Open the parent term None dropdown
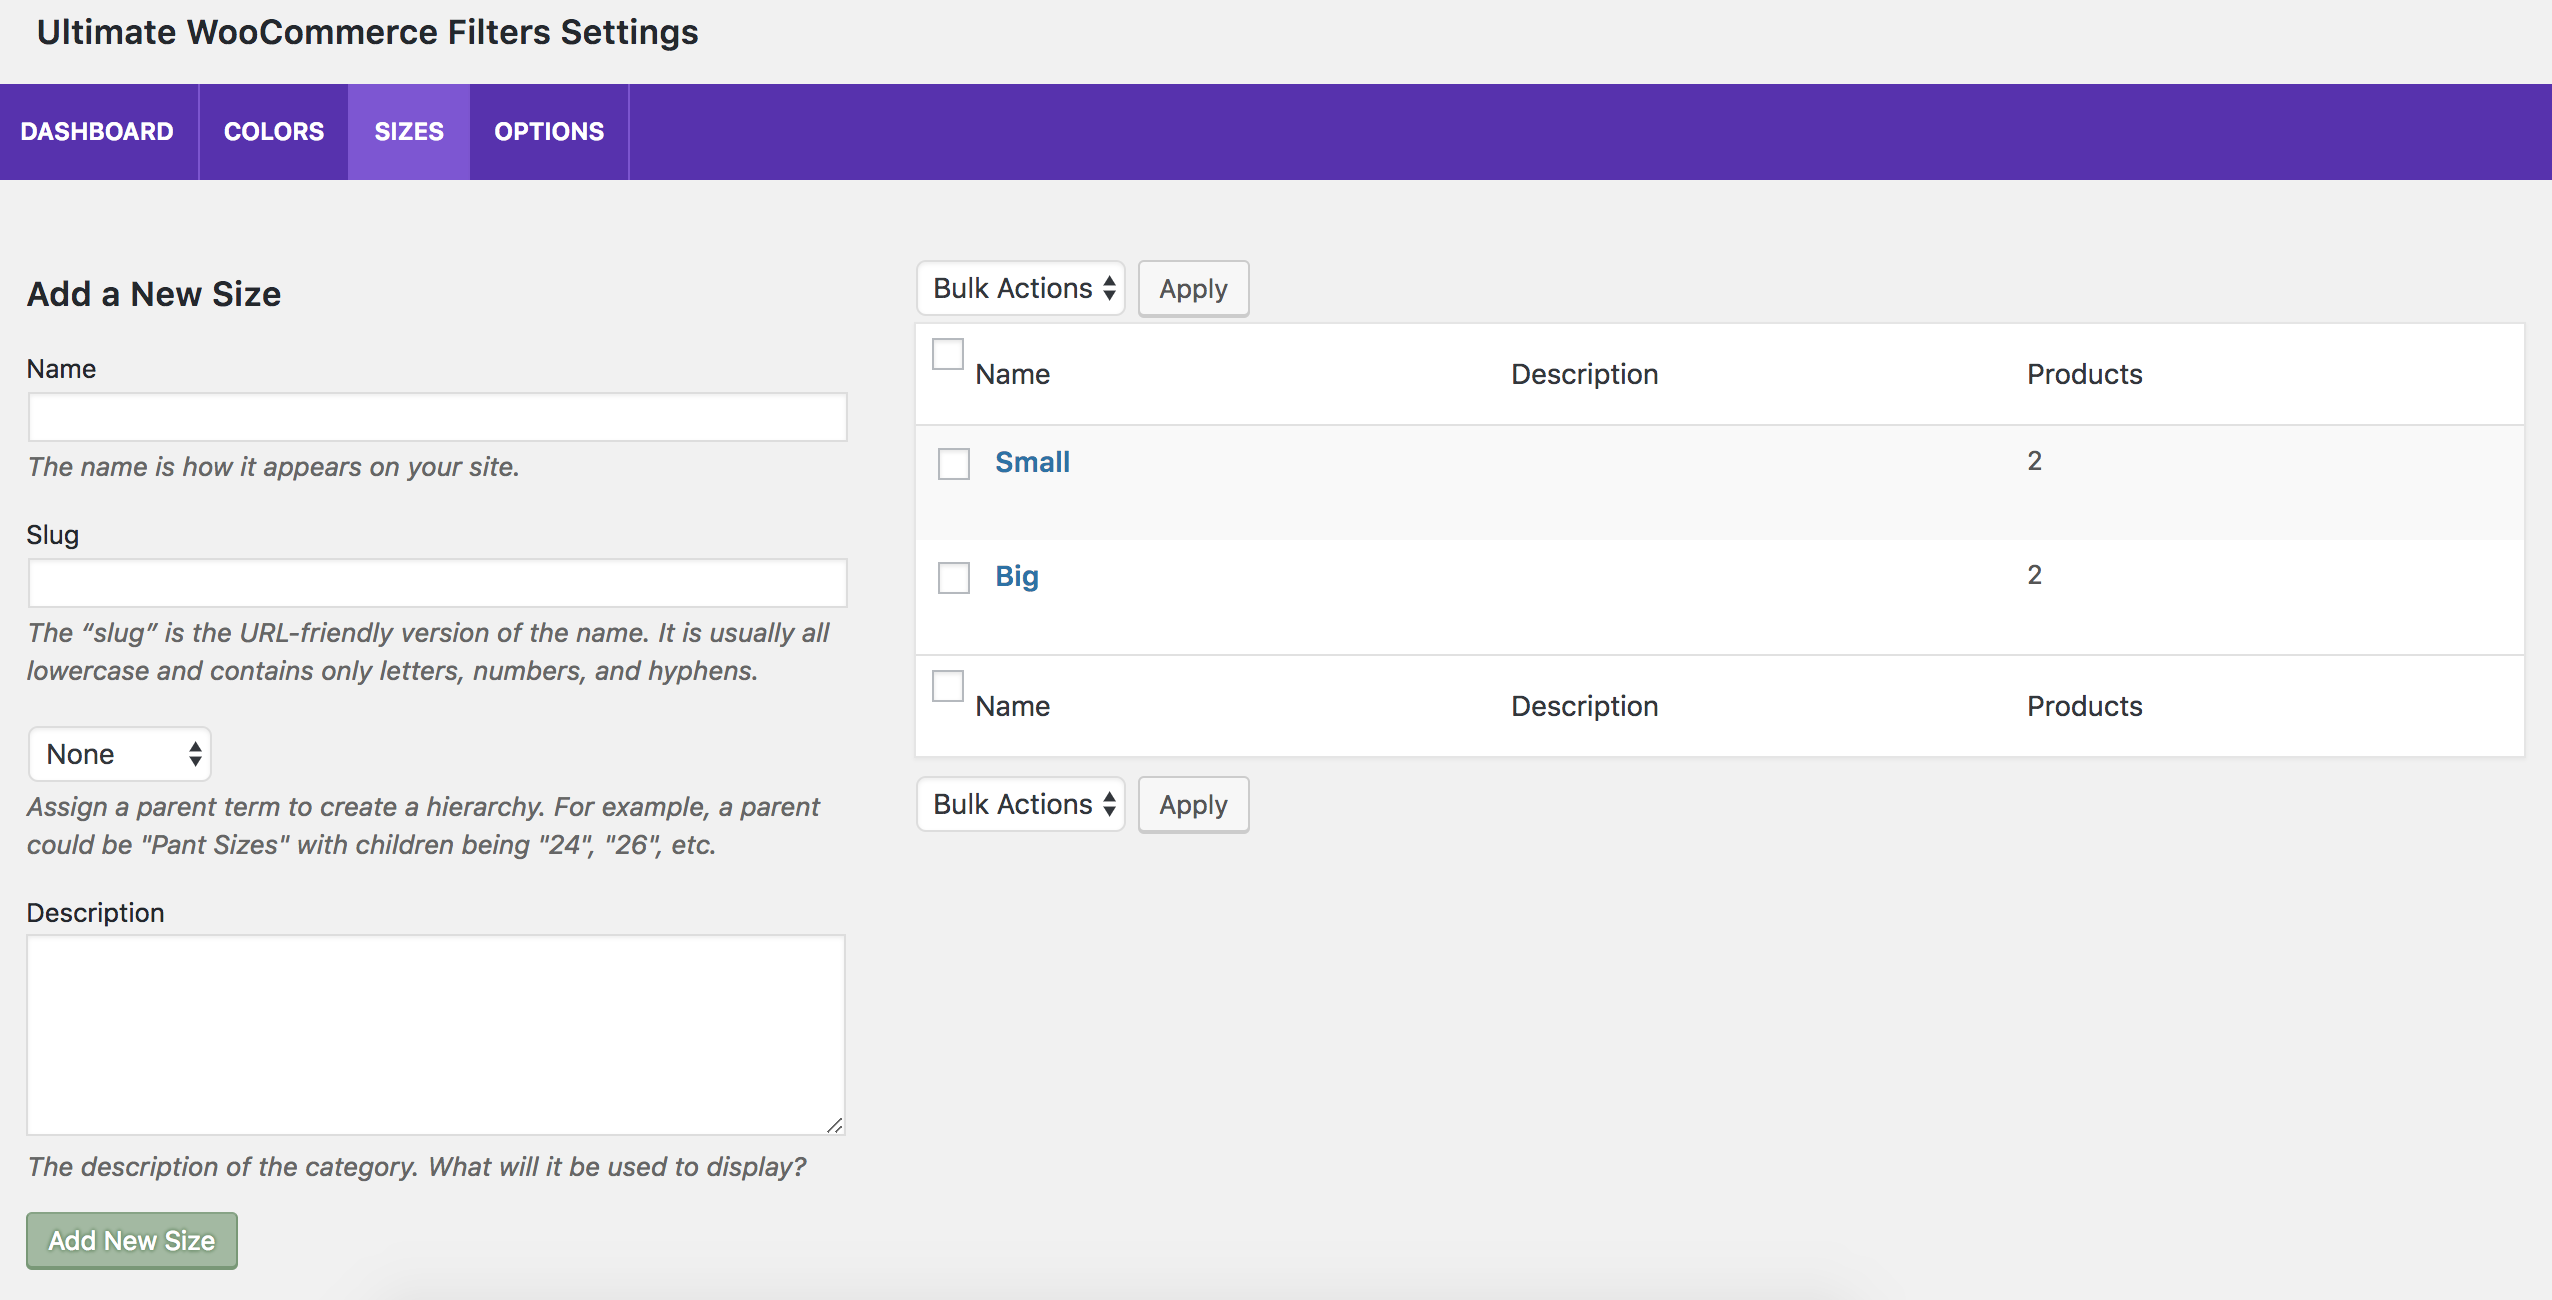Screen dimensions: 2552x1300 tap(120, 754)
